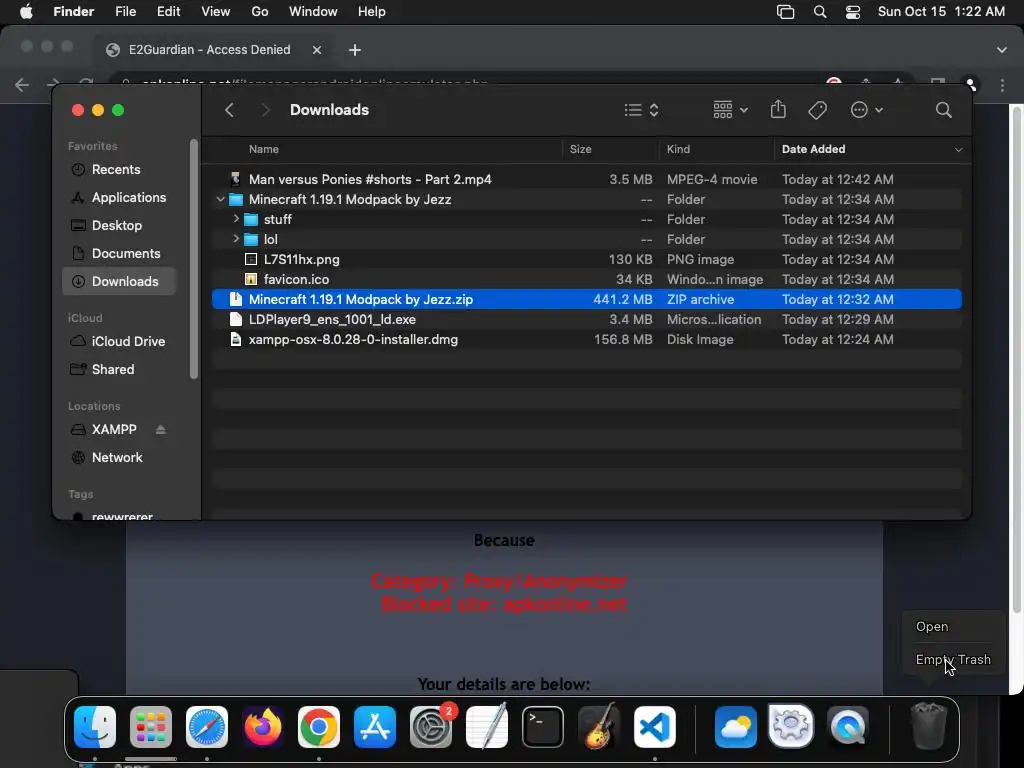1024x768 pixels.
Task: Expand the stuff folder
Action: click(x=236, y=219)
